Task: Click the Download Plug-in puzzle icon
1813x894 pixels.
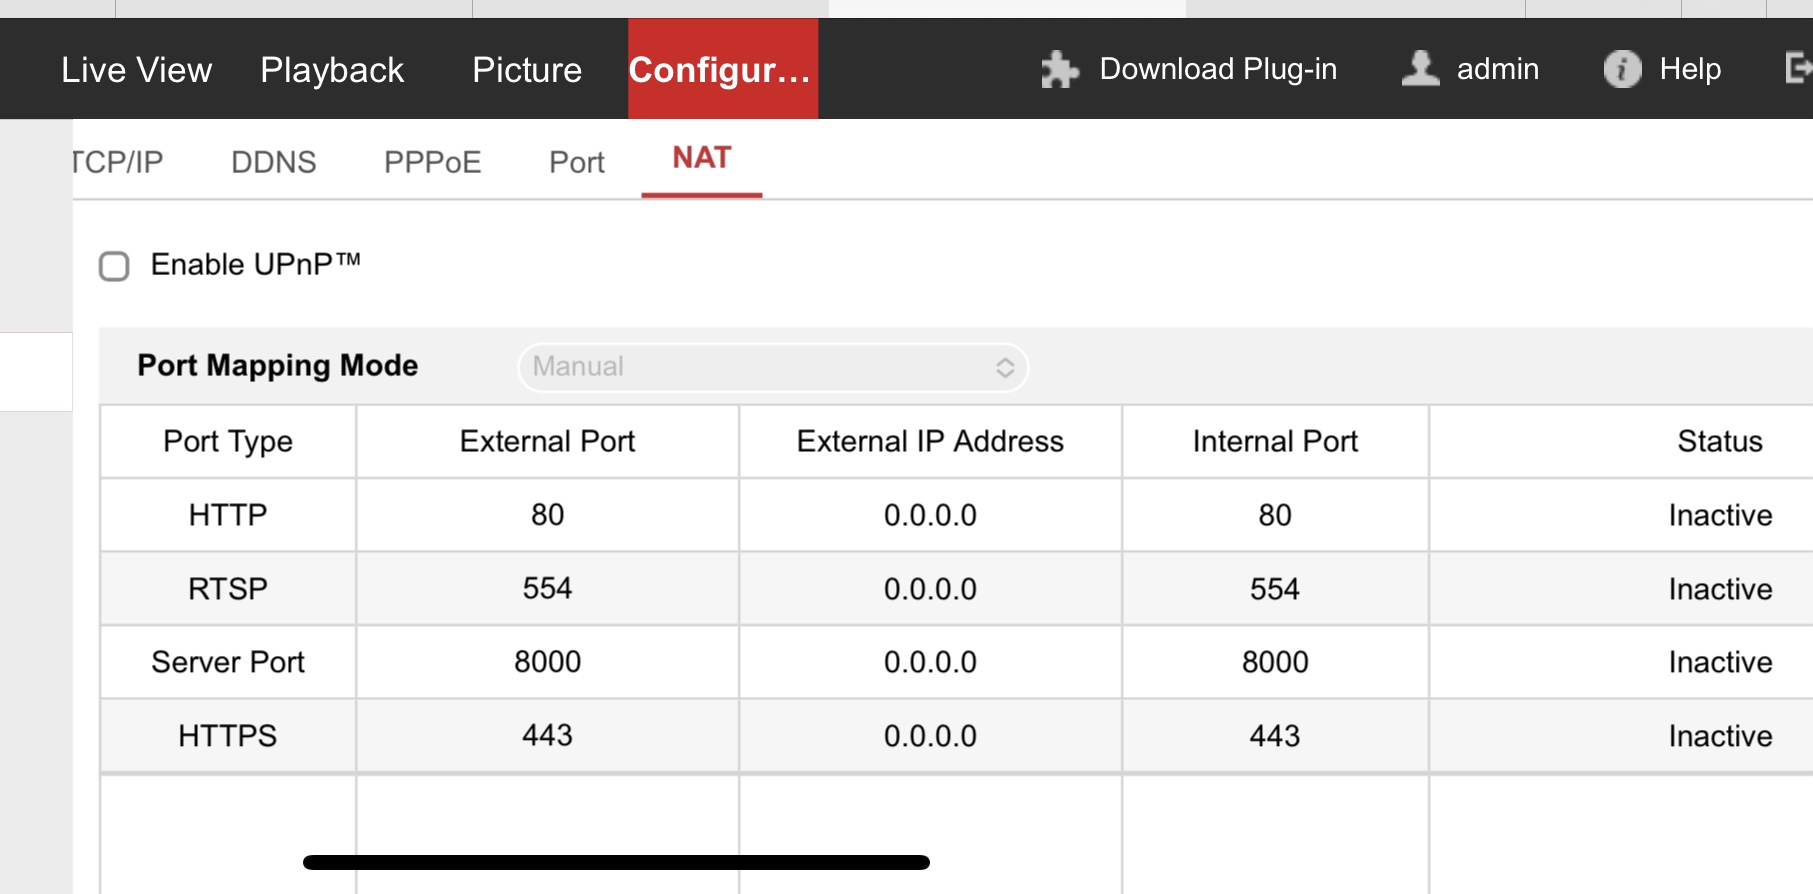Action: click(x=1059, y=70)
